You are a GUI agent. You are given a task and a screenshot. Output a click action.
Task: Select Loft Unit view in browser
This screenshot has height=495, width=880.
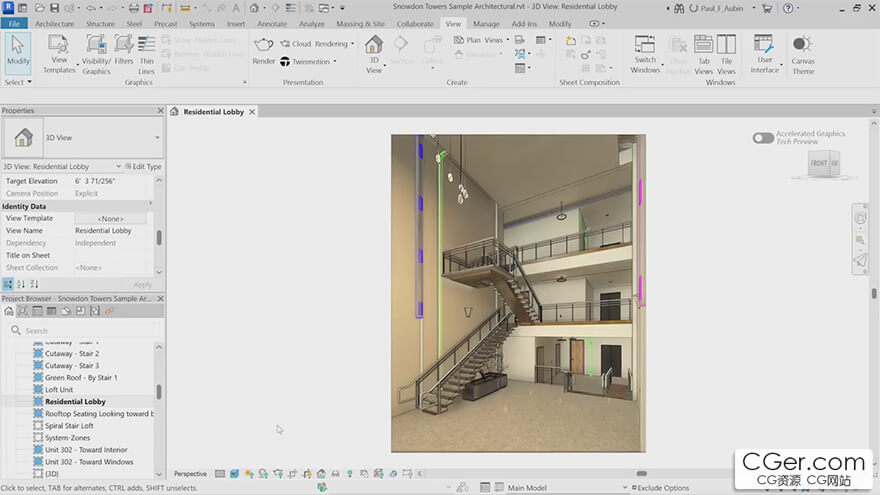tap(59, 389)
